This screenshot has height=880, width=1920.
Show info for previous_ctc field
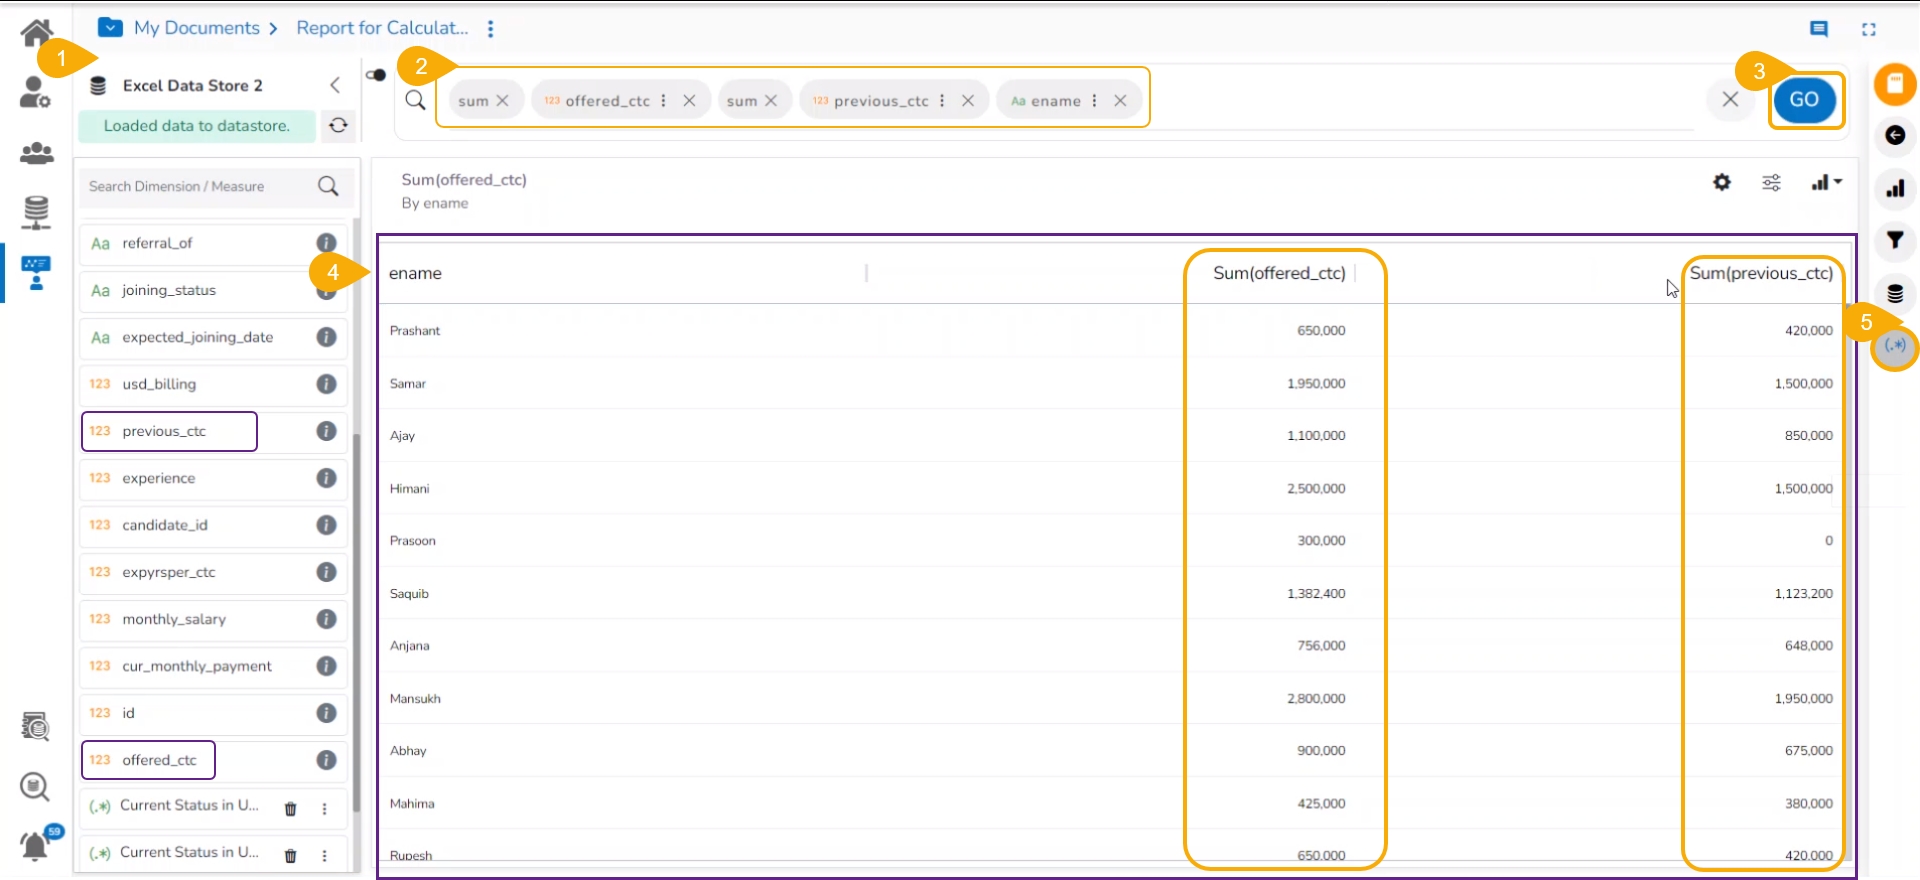pyautogui.click(x=326, y=431)
